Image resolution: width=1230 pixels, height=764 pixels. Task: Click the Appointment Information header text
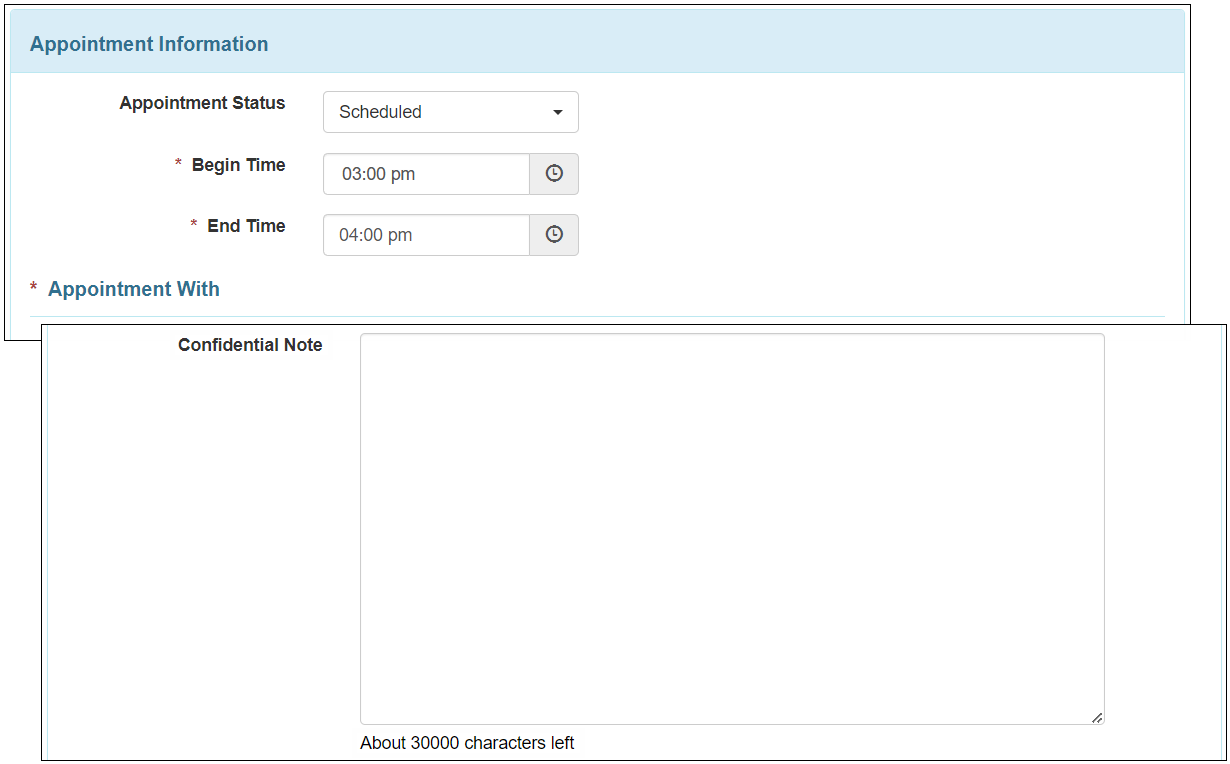coord(149,44)
